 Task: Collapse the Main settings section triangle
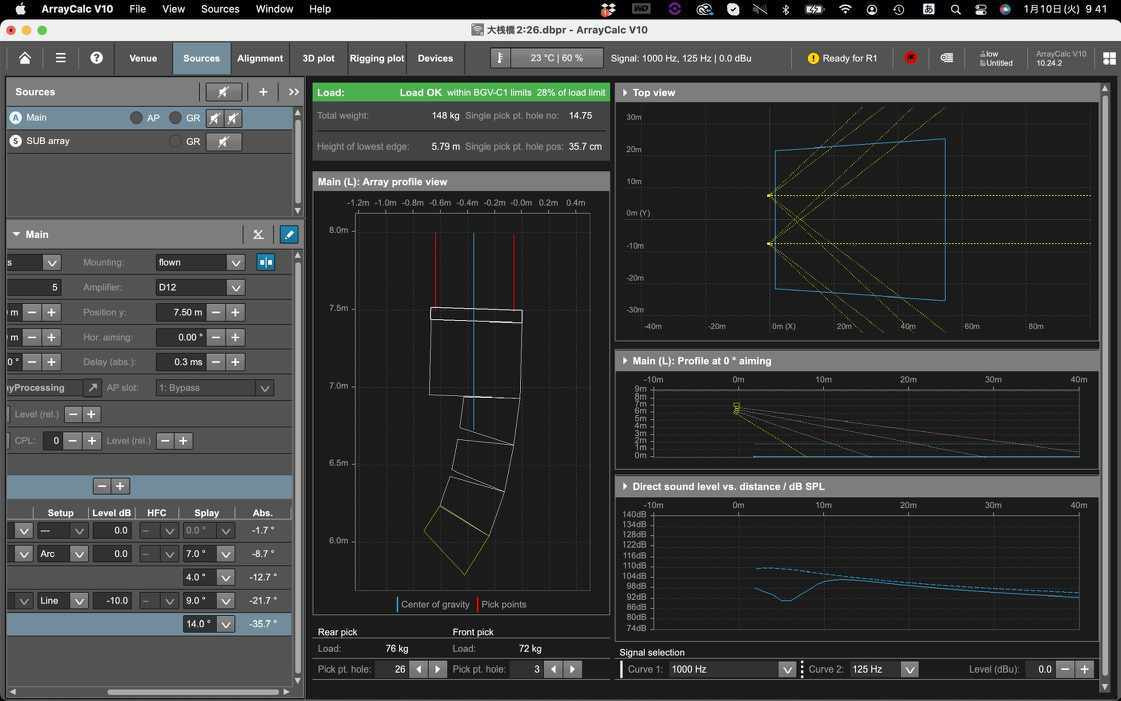16,234
